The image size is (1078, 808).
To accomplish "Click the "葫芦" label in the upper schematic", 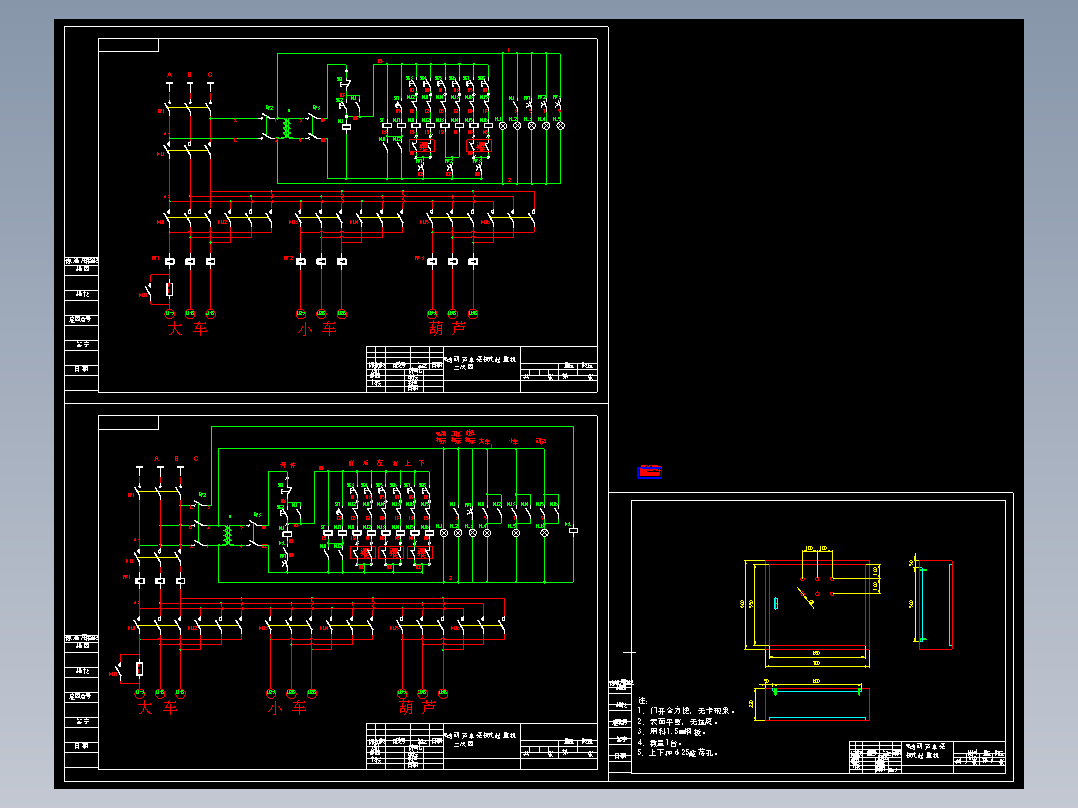I will [x=448, y=329].
